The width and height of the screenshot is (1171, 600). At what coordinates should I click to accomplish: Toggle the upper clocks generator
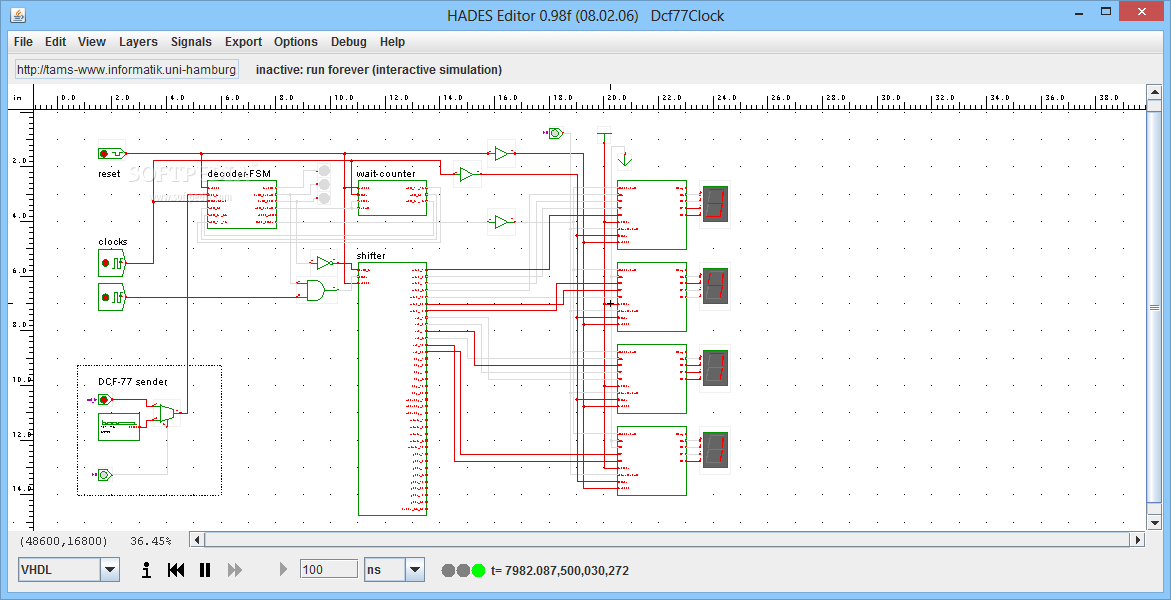point(112,263)
